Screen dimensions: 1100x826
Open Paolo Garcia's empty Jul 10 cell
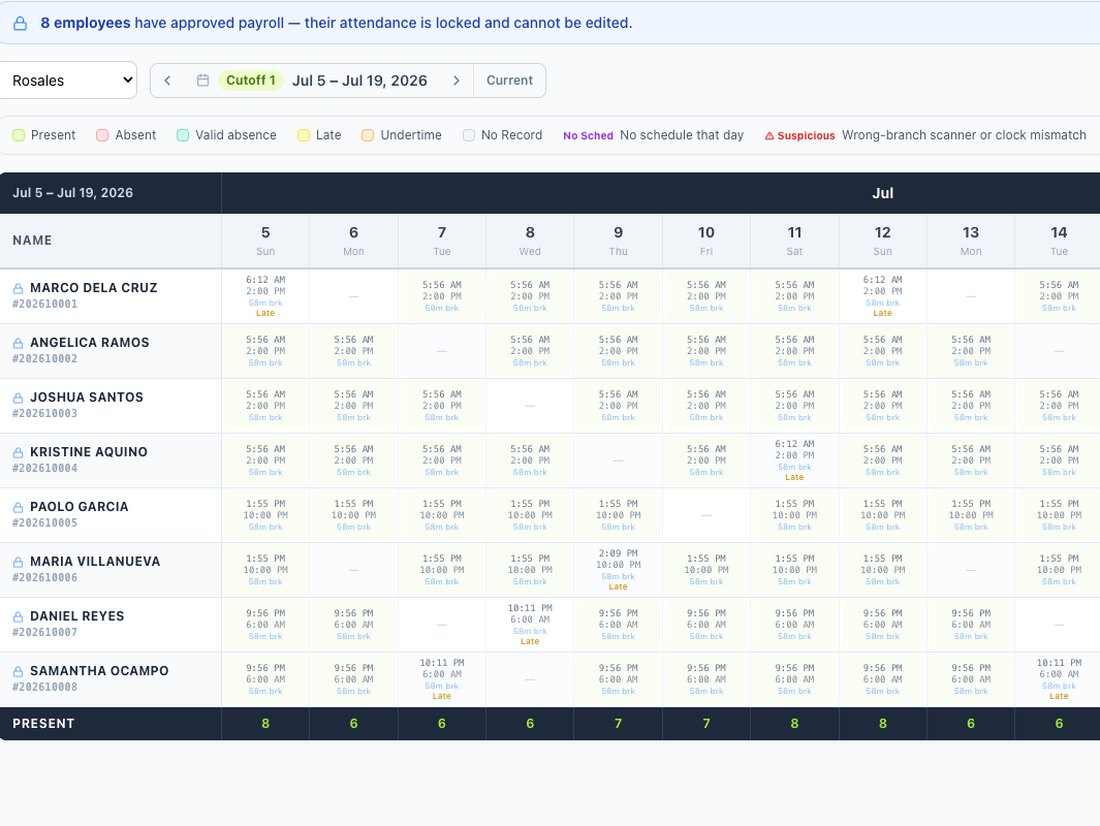click(706, 515)
